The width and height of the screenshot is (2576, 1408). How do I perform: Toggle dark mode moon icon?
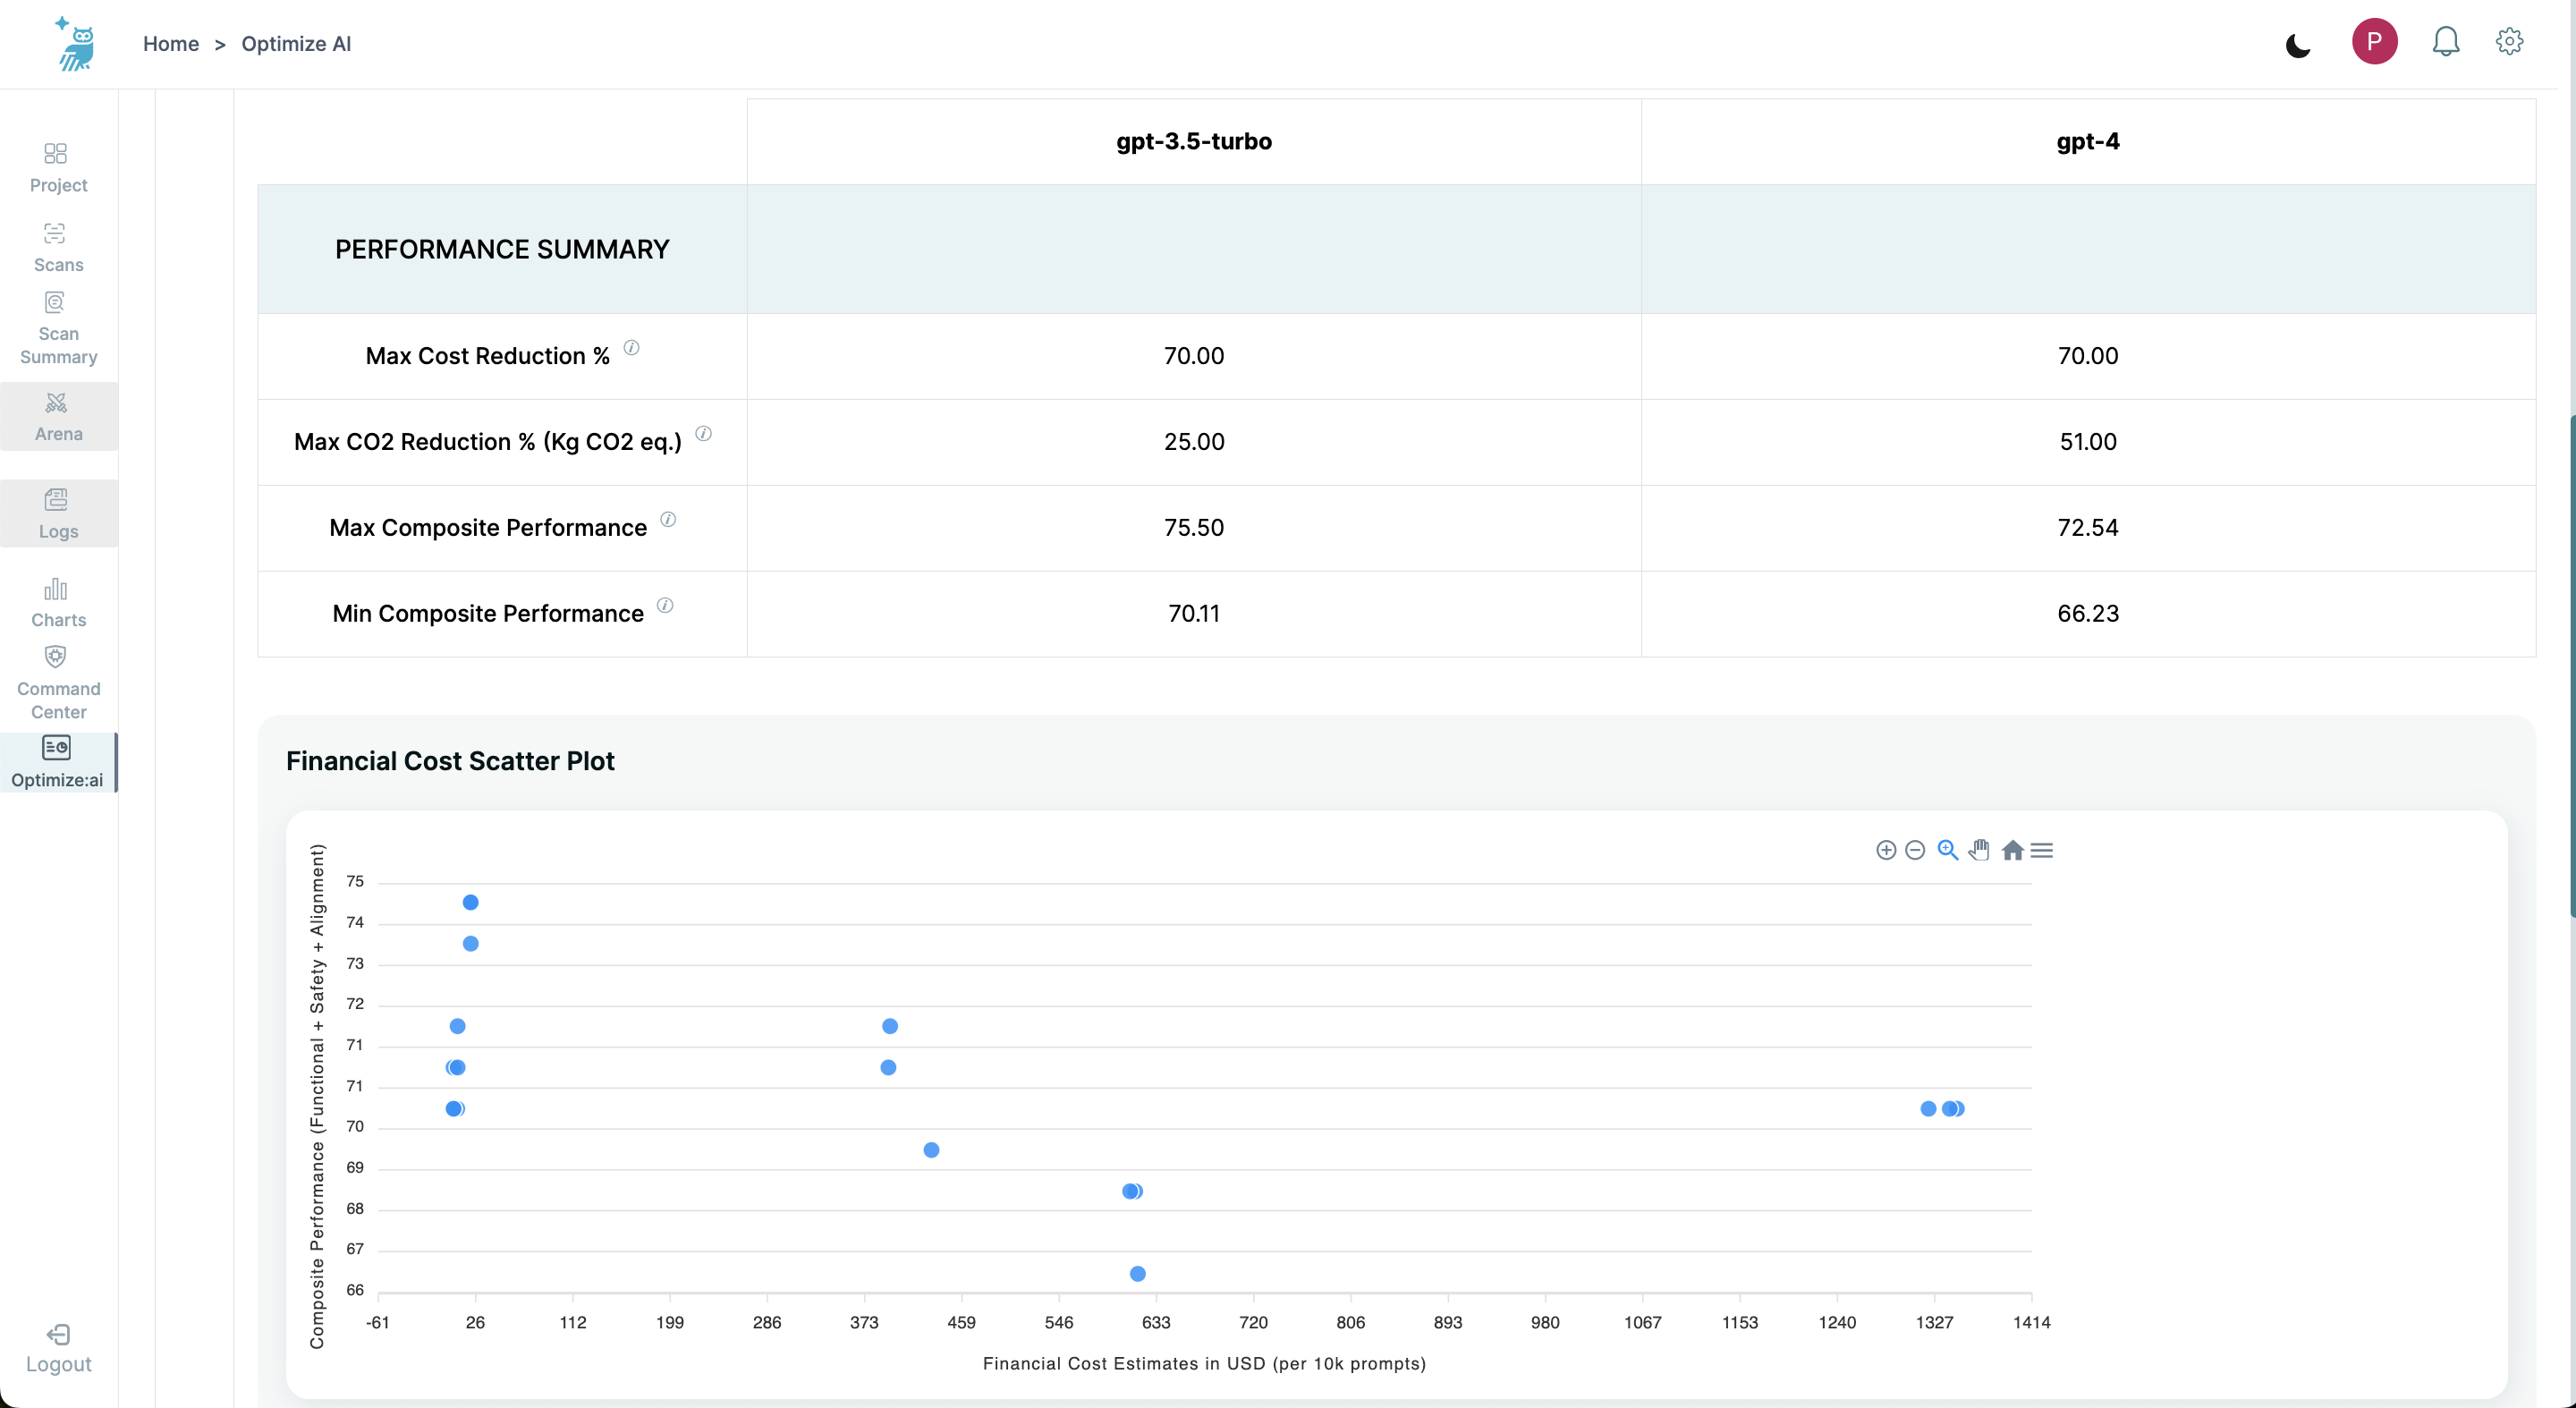[2298, 45]
